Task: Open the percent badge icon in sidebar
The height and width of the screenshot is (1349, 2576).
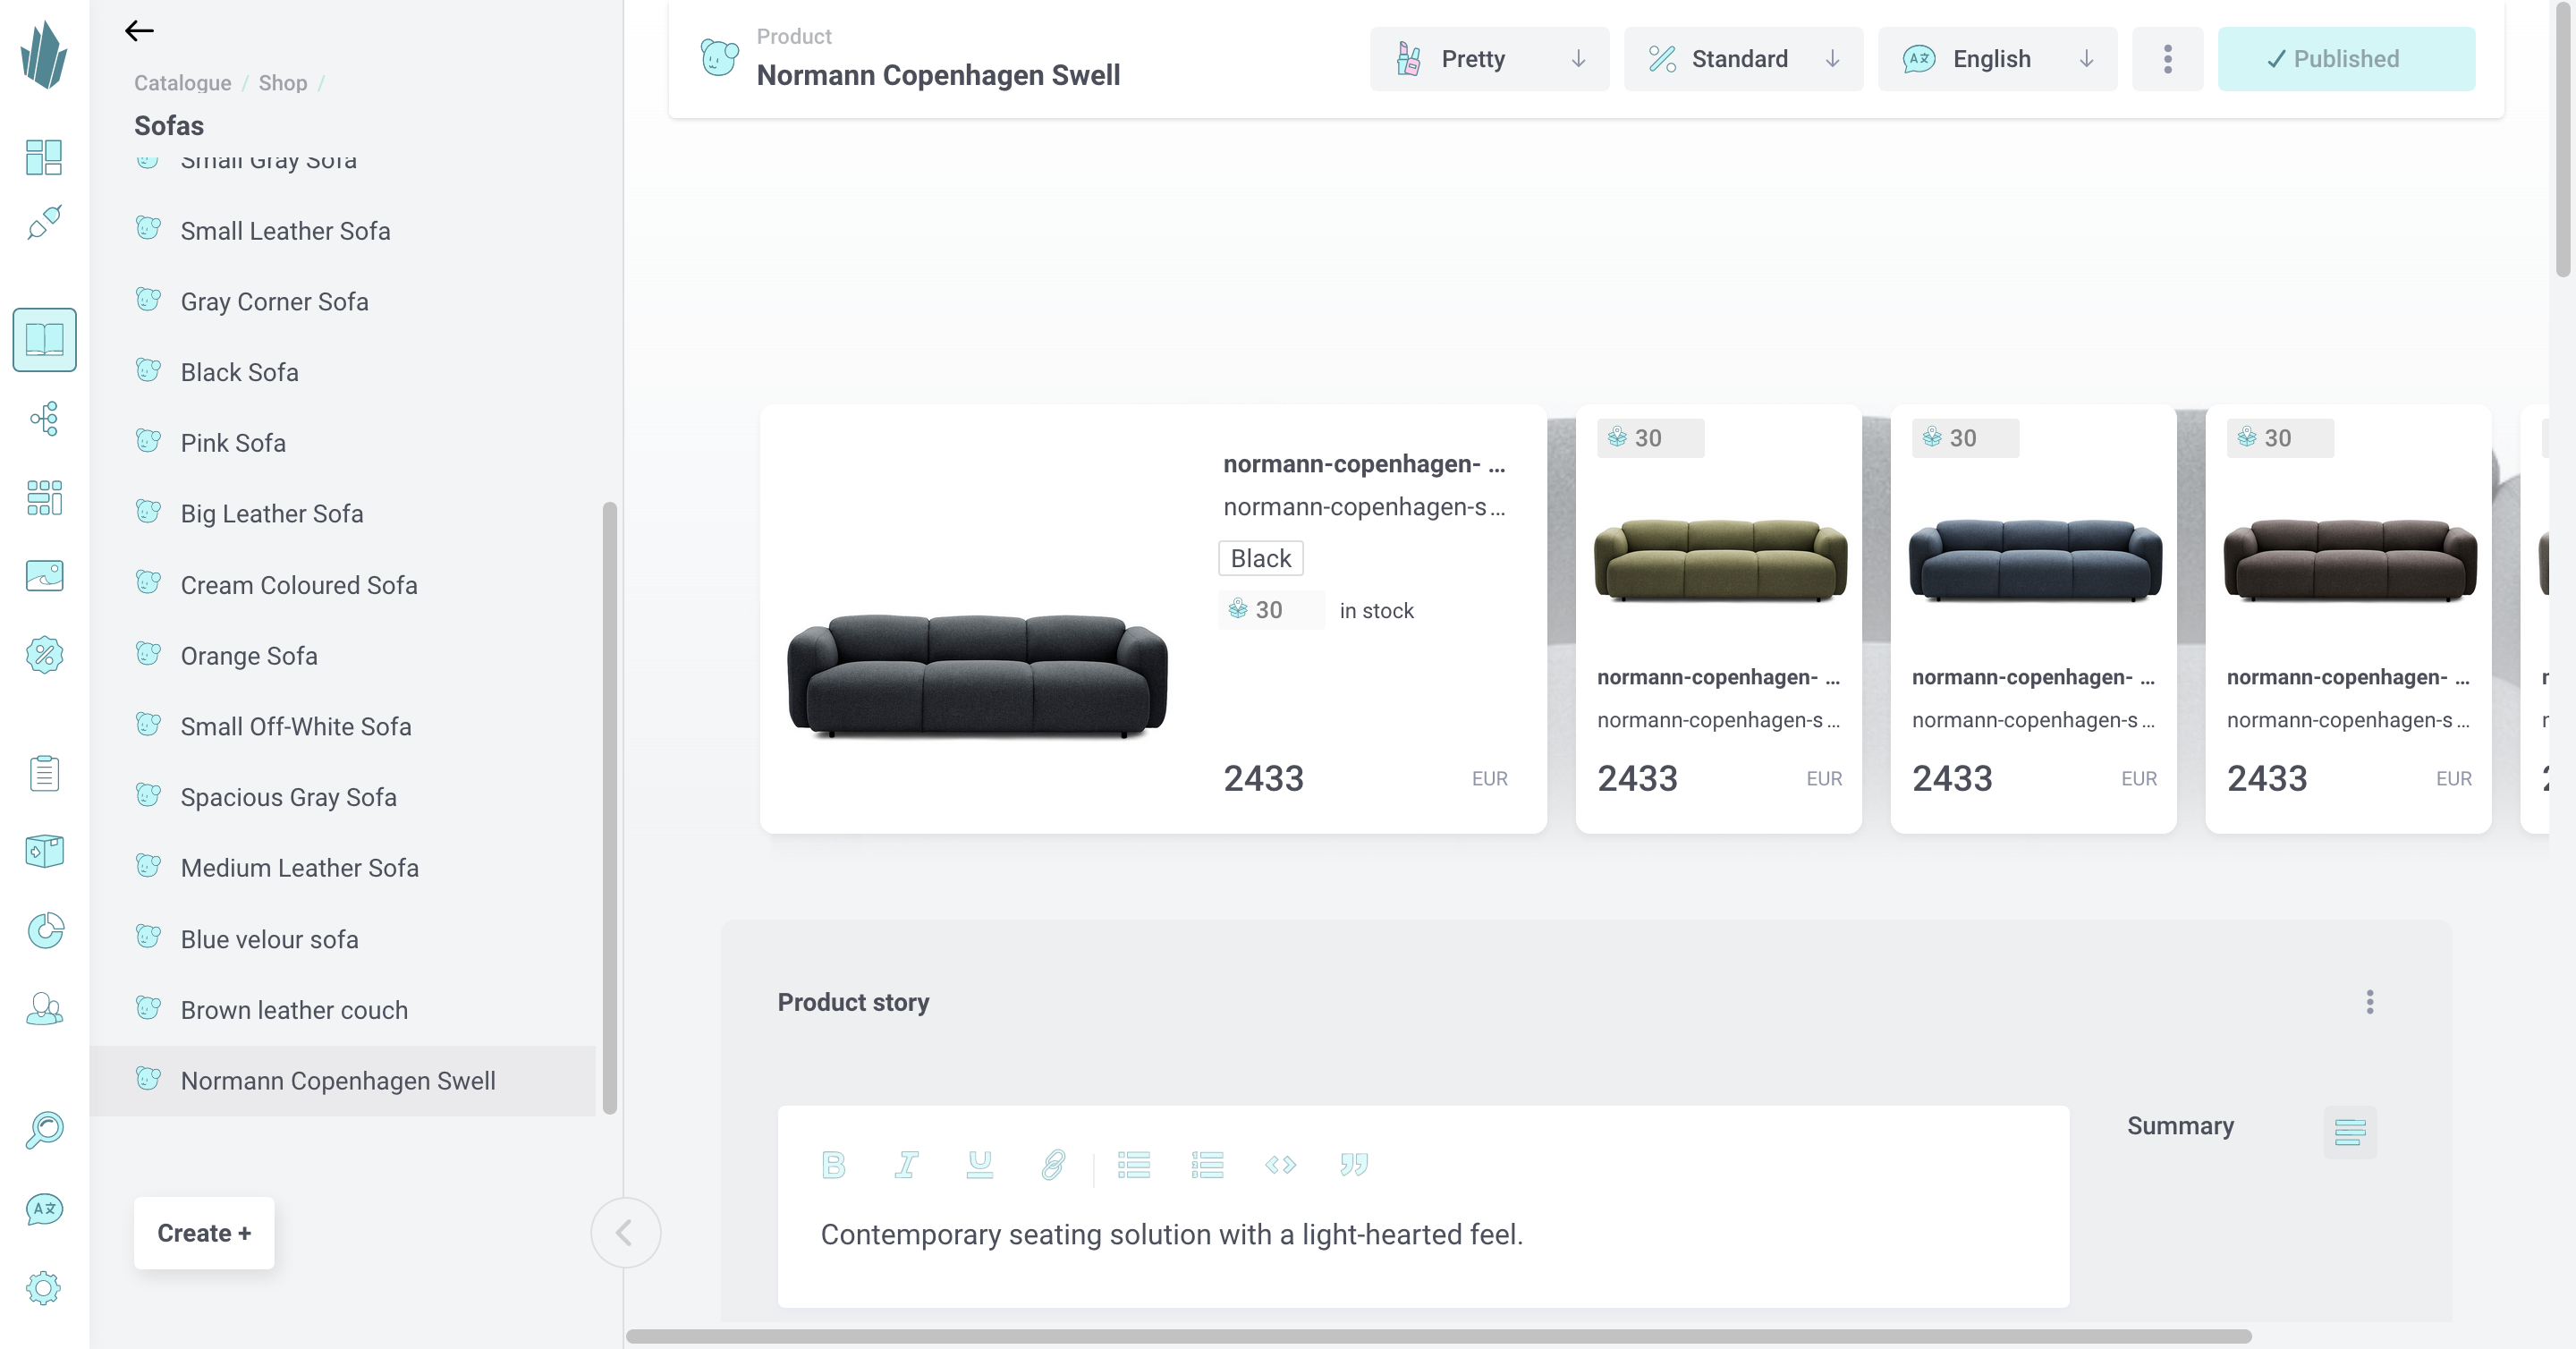Action: 44,655
